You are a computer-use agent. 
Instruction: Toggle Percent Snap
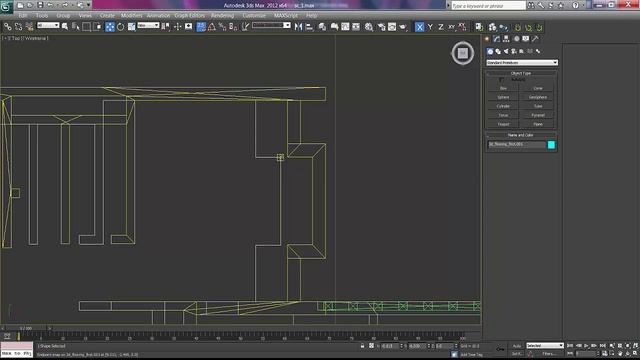(x=222, y=27)
